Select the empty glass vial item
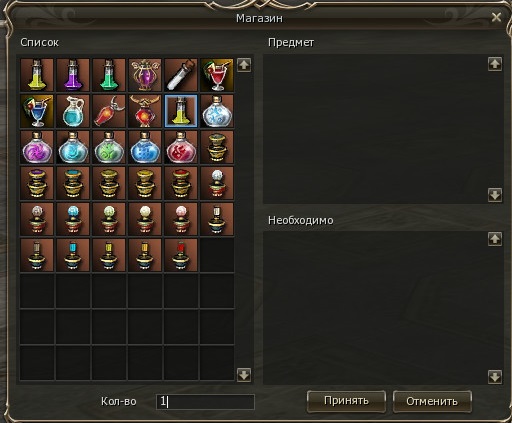Viewport: 512px width, 423px height. pyautogui.click(x=181, y=75)
